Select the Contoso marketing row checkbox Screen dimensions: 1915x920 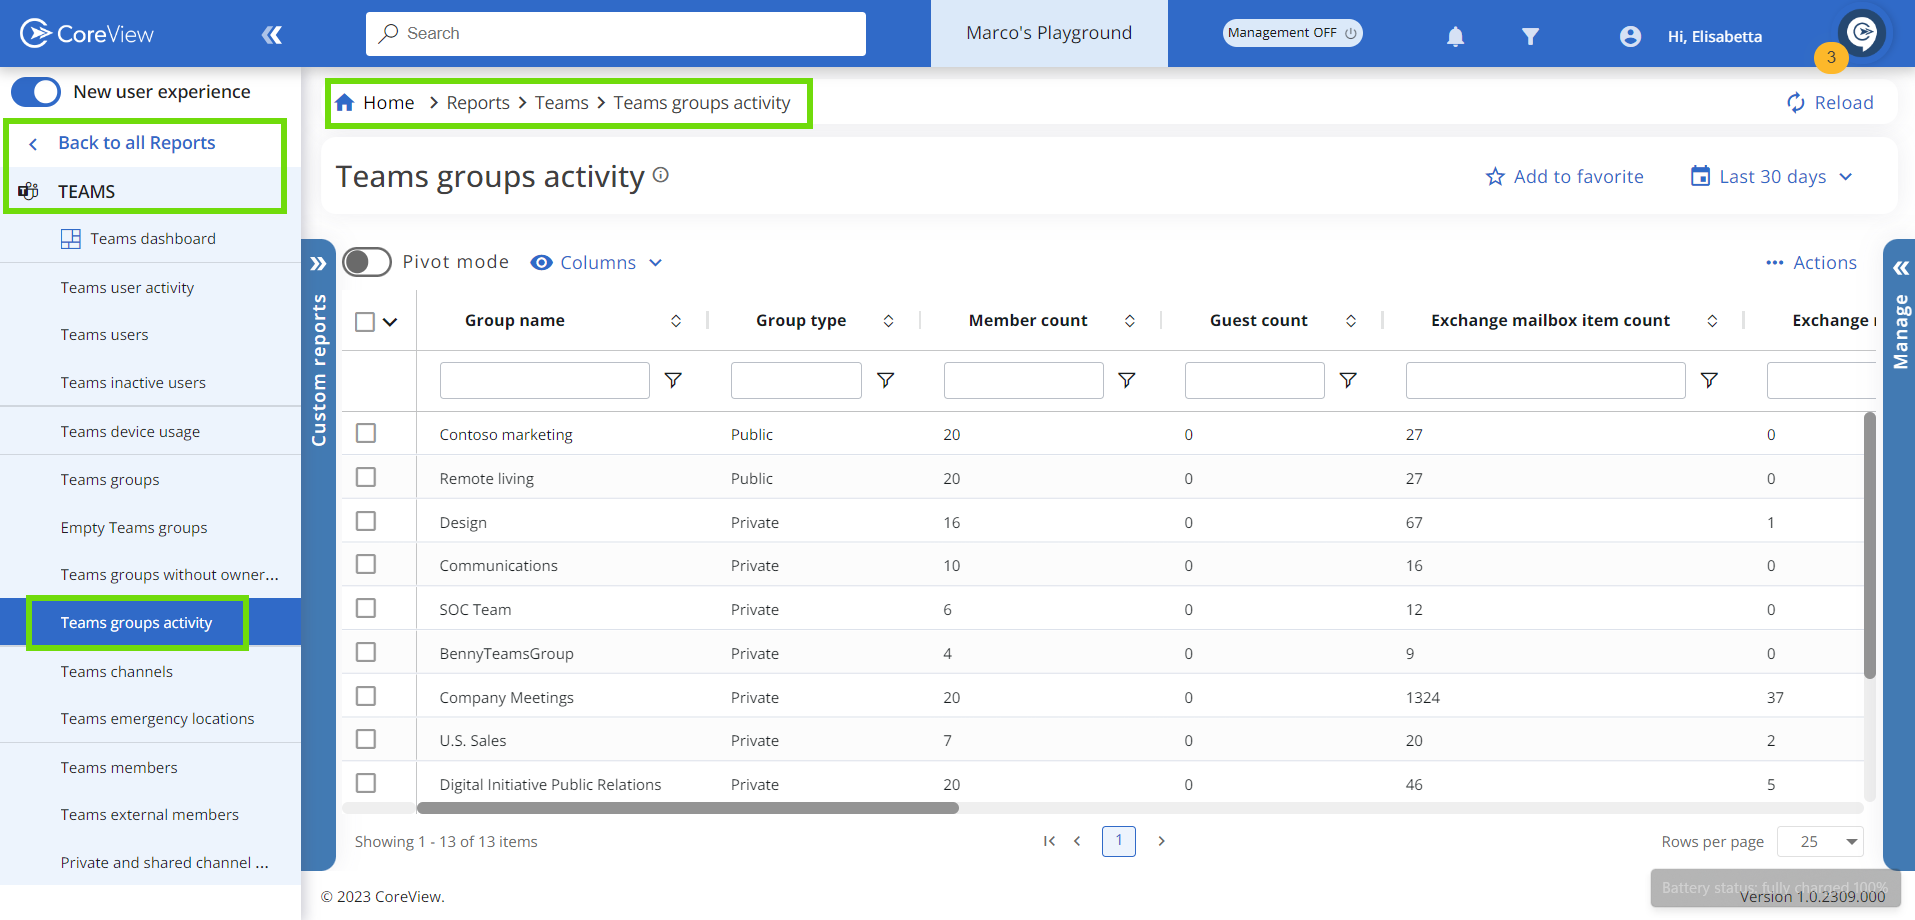click(366, 433)
